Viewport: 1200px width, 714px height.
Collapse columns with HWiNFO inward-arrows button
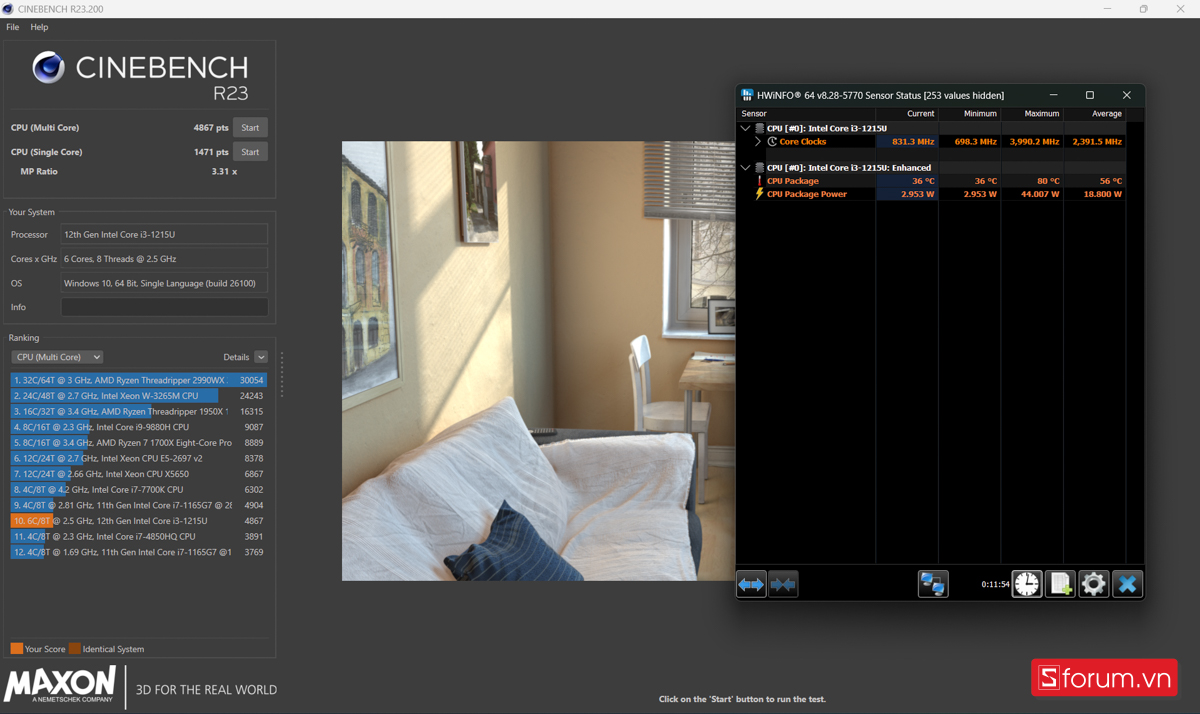click(784, 584)
